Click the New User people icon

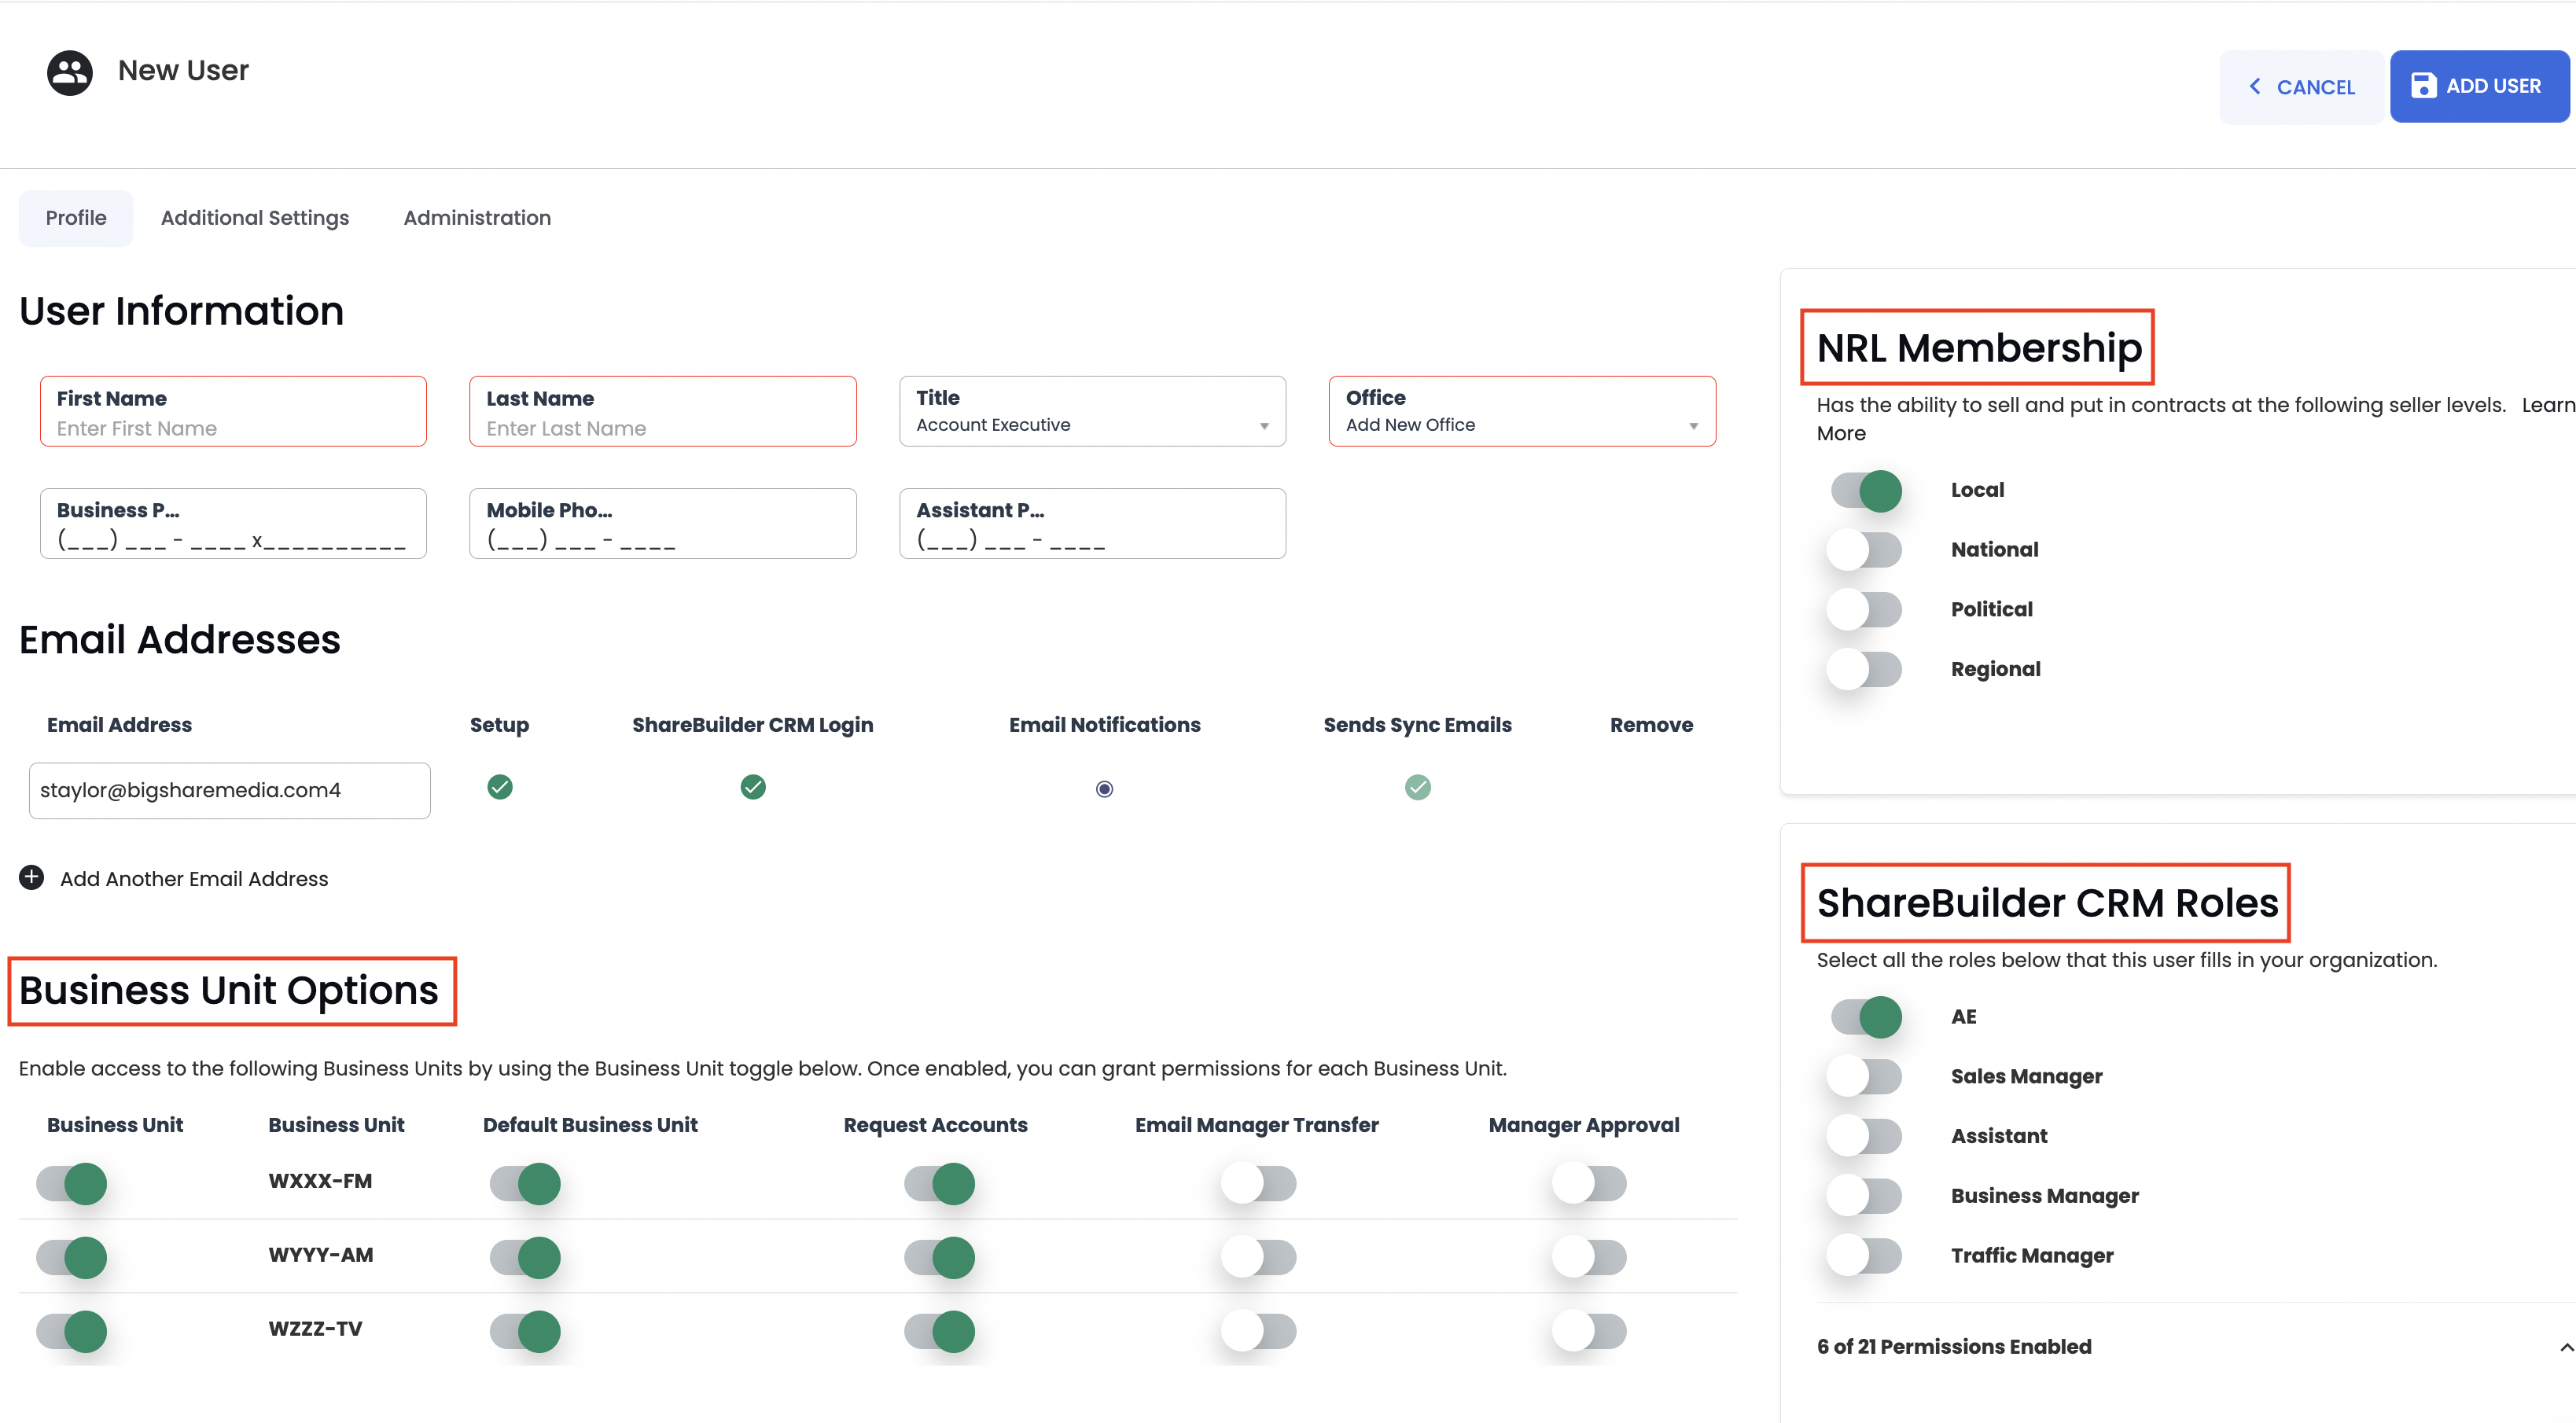[x=70, y=72]
